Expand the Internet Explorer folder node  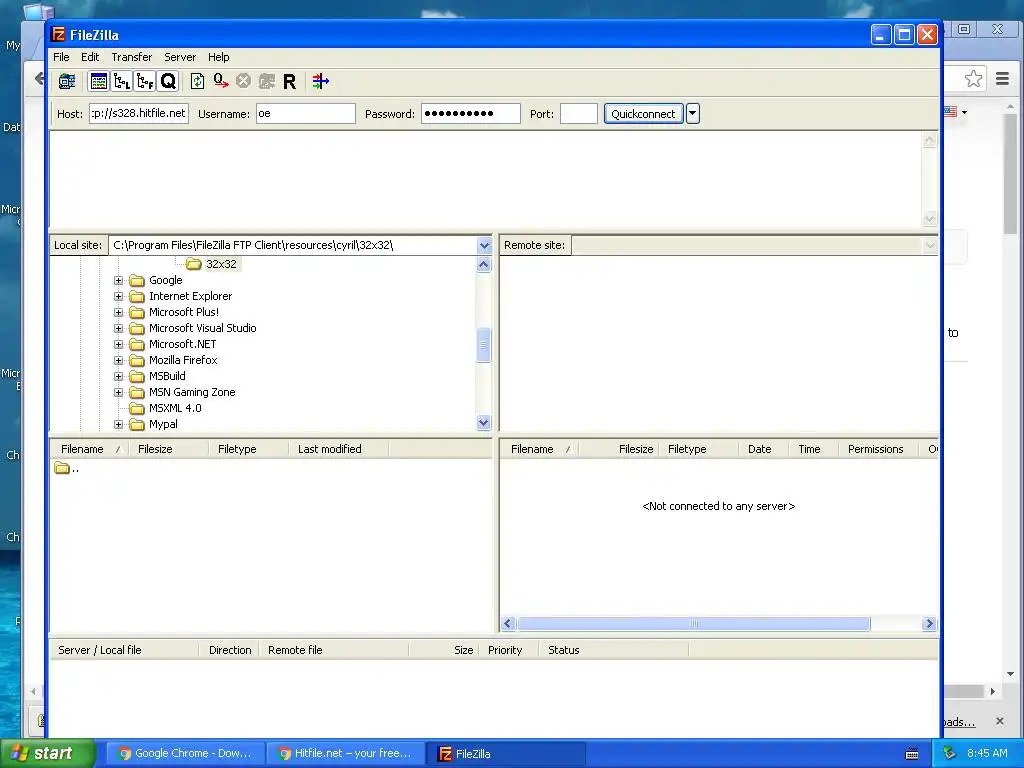pyautogui.click(x=118, y=296)
